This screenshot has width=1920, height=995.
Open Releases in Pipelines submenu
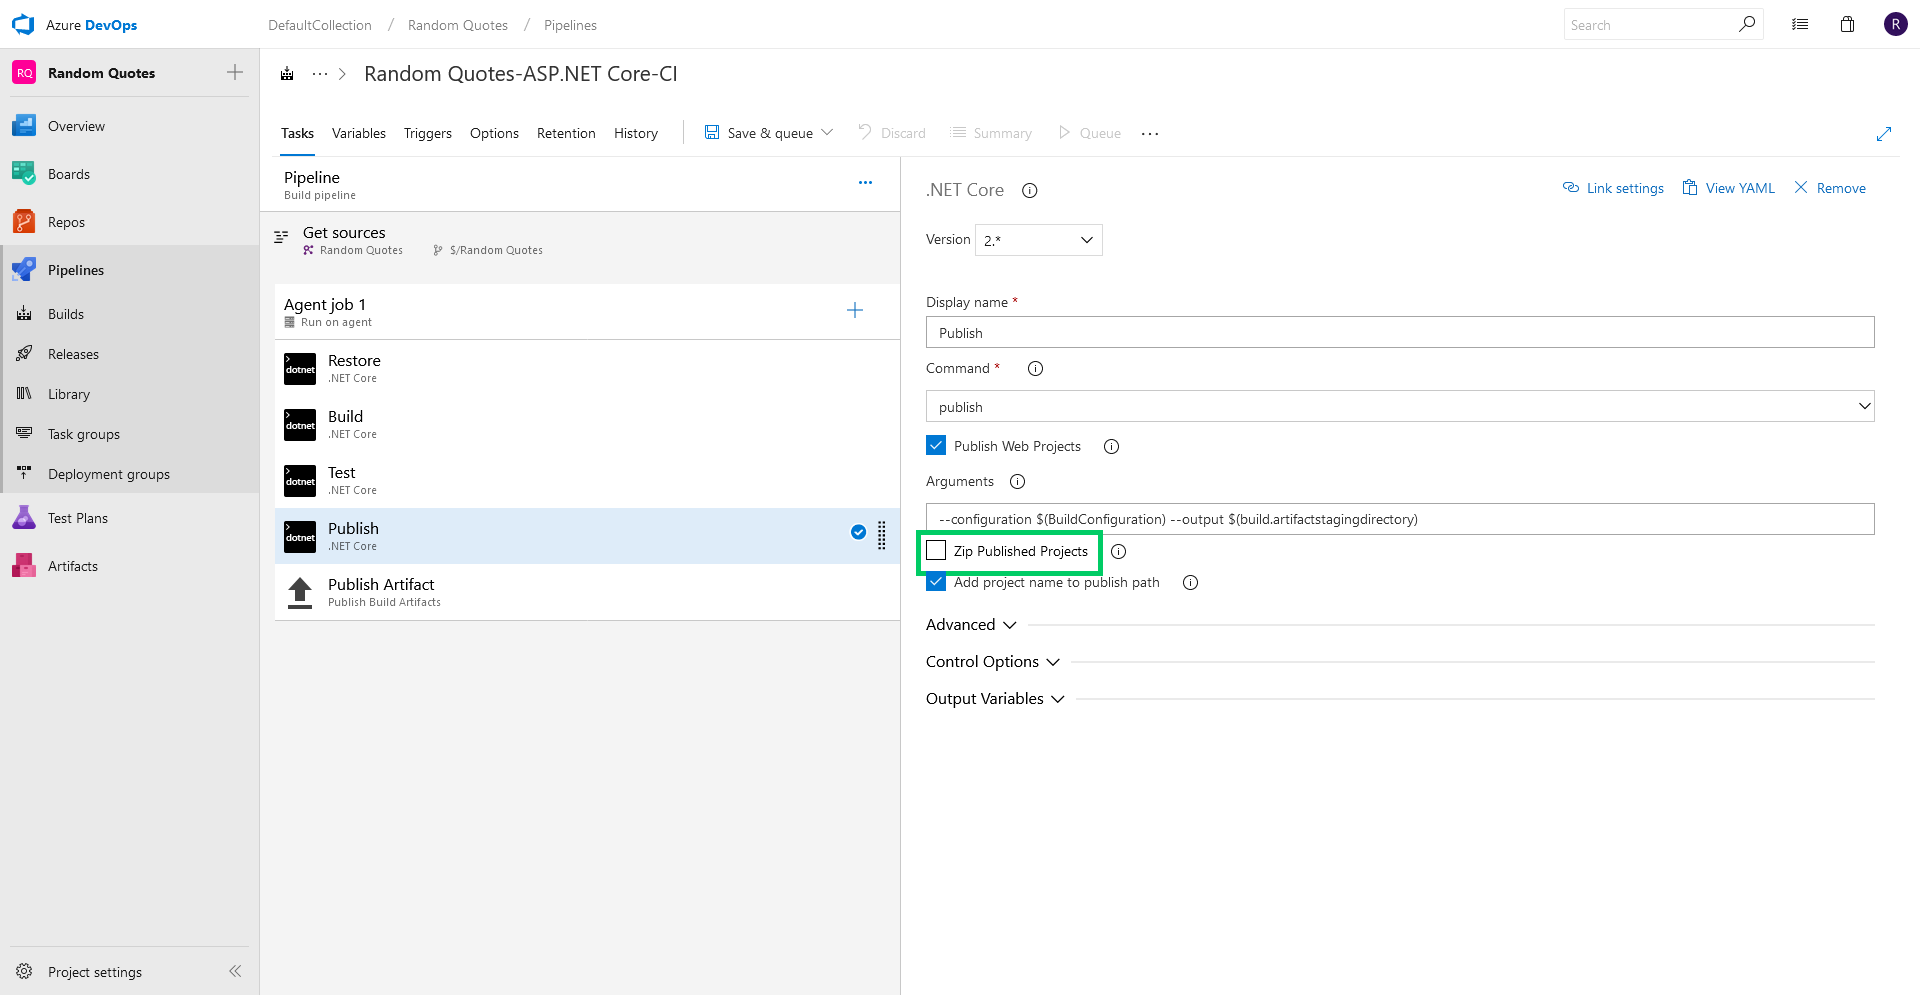[x=73, y=354]
